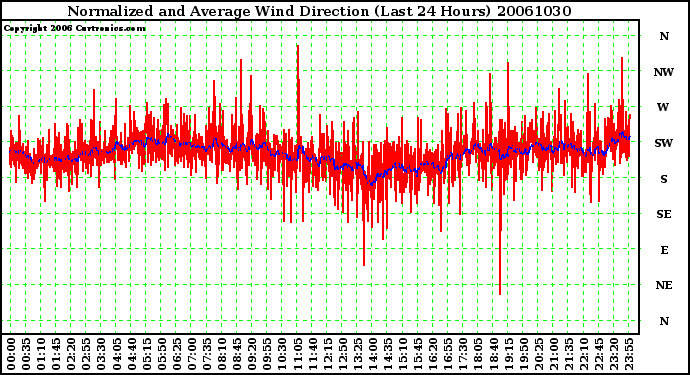Viewport: 690px width, 375px height.
Task: Select the 12:15 time label
Action: (327, 354)
